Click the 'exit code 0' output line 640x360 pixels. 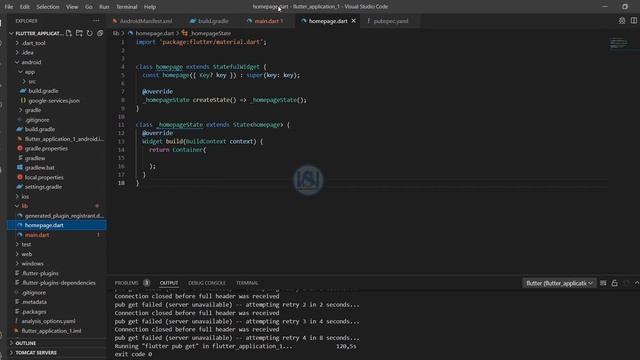coord(133,354)
